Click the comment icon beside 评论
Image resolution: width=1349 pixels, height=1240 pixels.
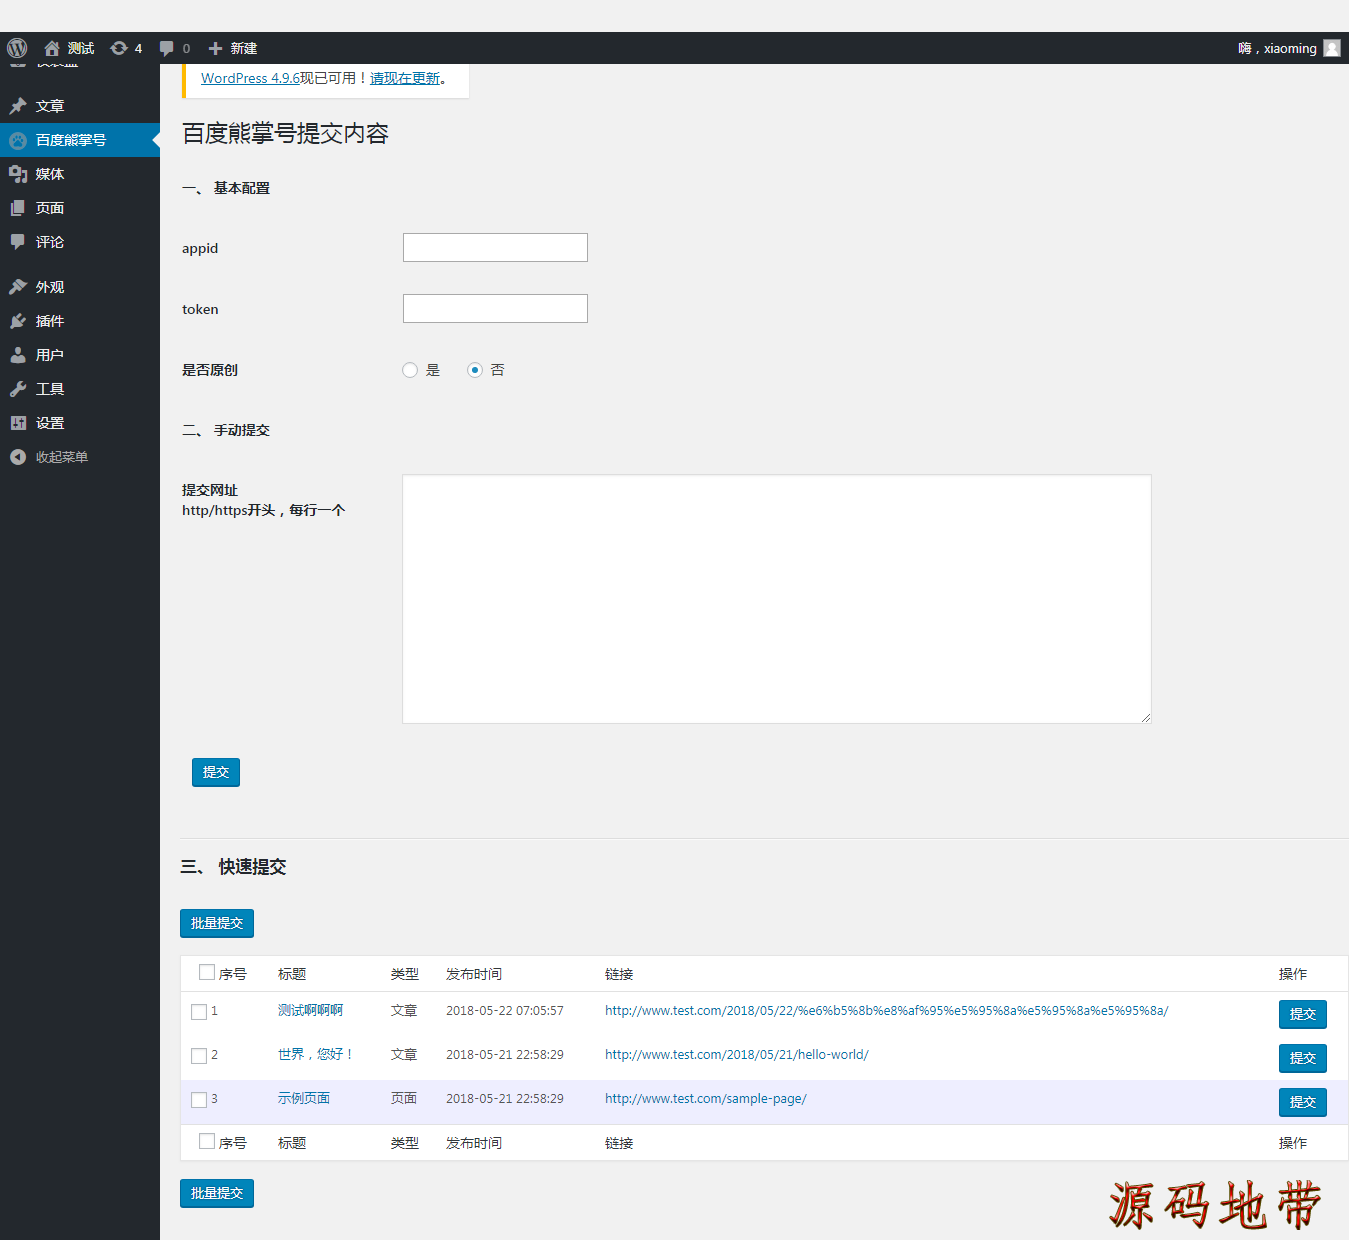tap(18, 242)
